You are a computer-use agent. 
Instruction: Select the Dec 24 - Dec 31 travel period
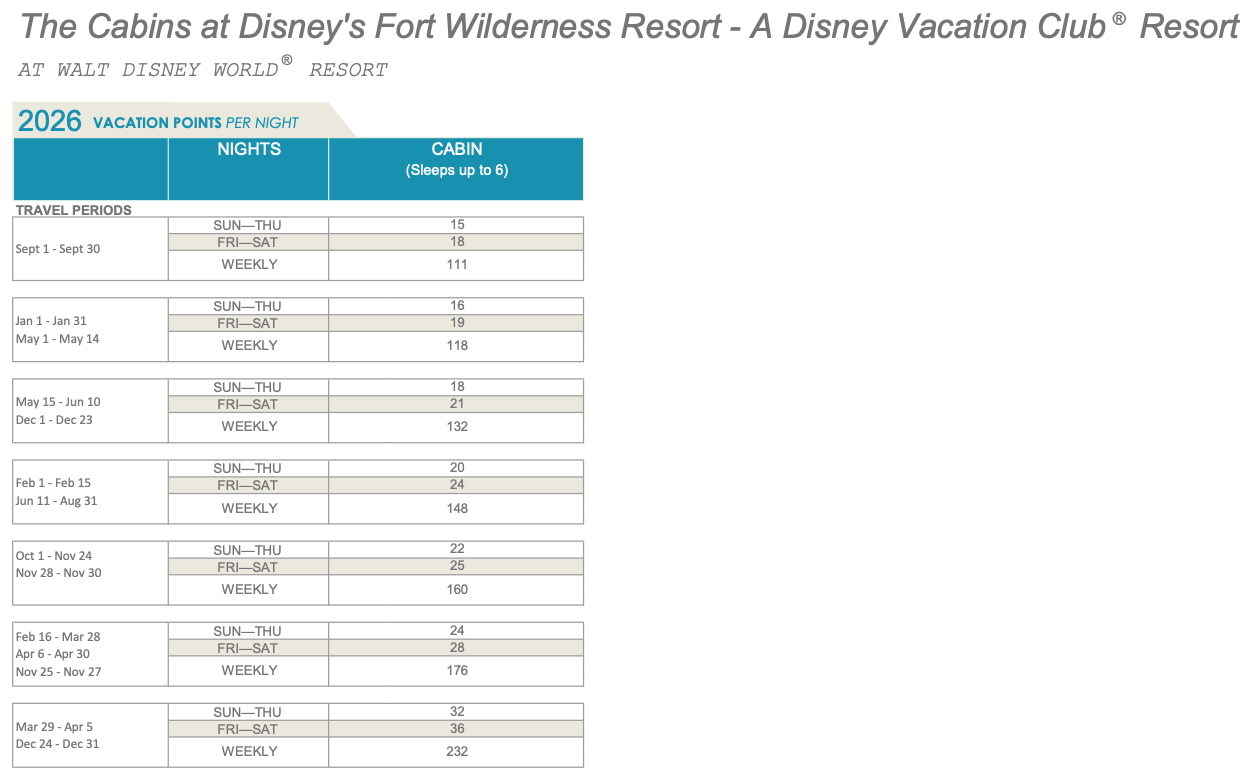57,744
